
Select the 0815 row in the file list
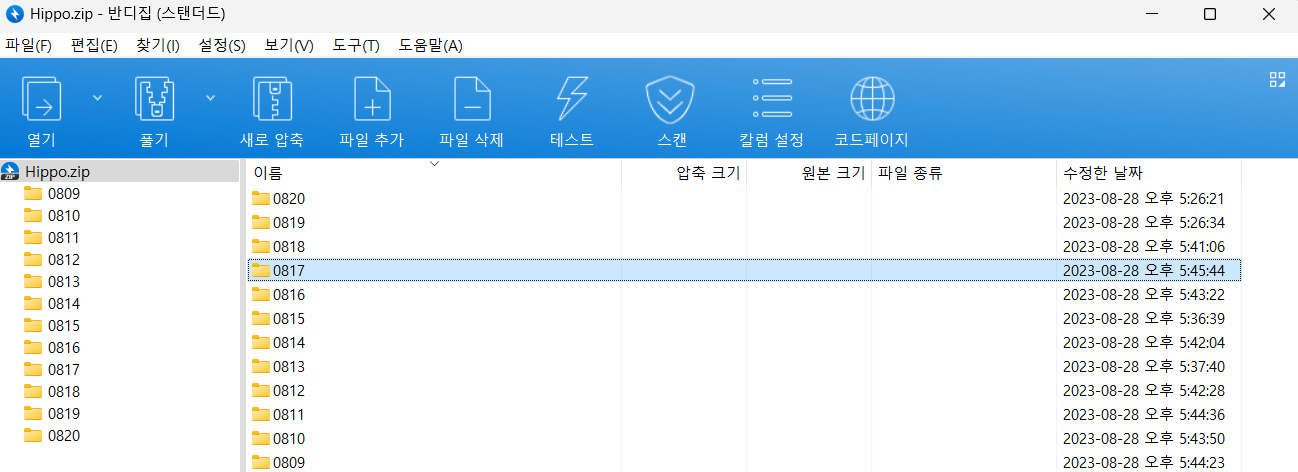(744, 319)
